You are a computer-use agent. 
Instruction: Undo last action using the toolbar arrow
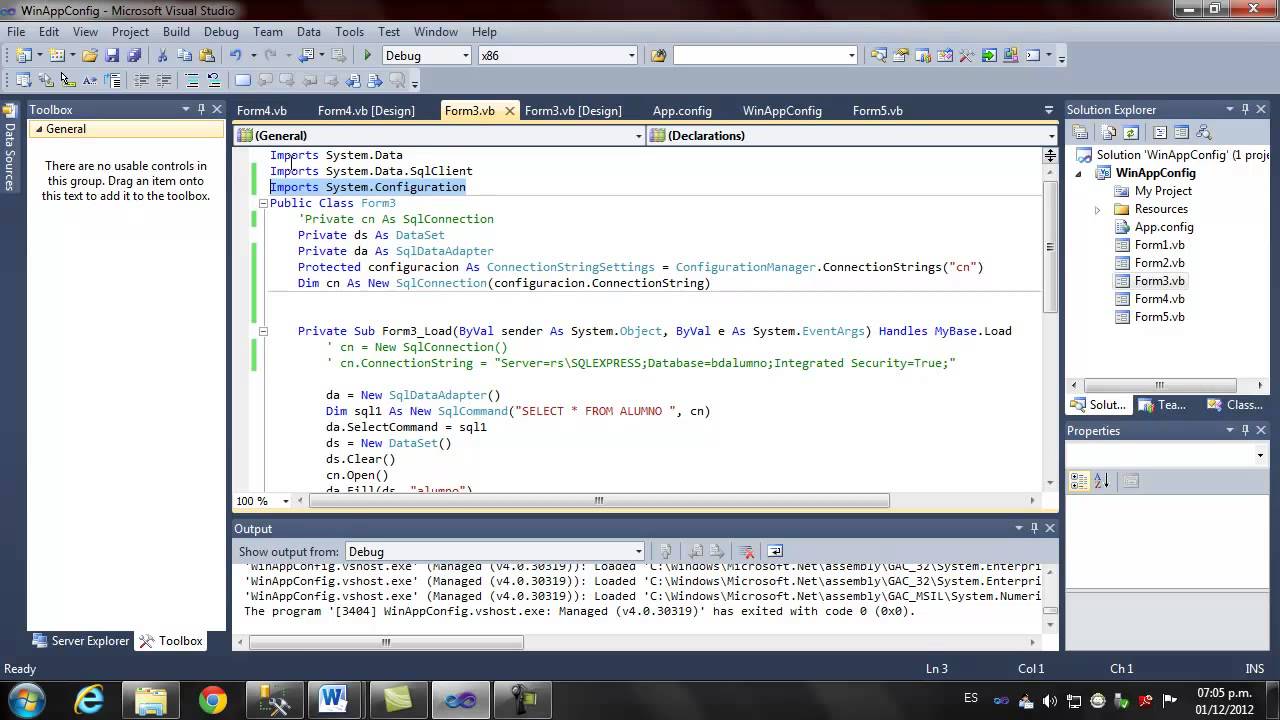coord(235,55)
